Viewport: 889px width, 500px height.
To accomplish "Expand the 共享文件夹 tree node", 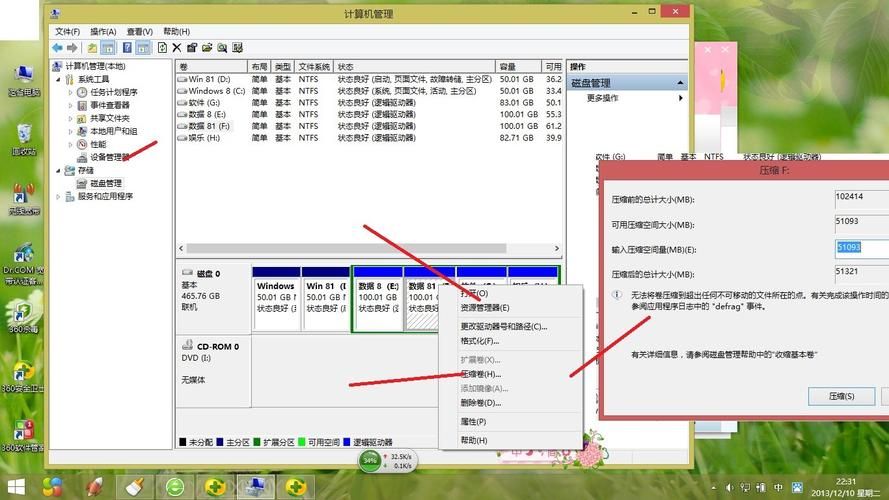I will (71, 118).
